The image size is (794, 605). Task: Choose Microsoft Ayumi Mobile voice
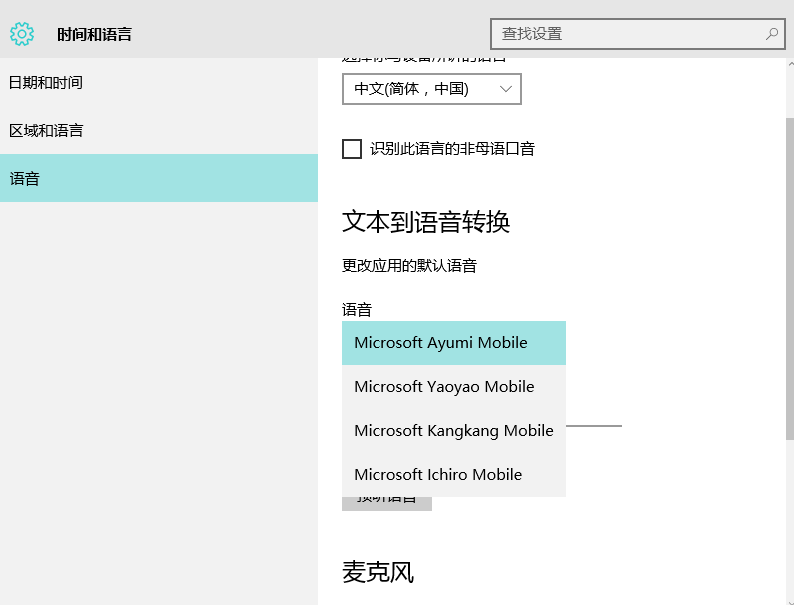pos(454,343)
